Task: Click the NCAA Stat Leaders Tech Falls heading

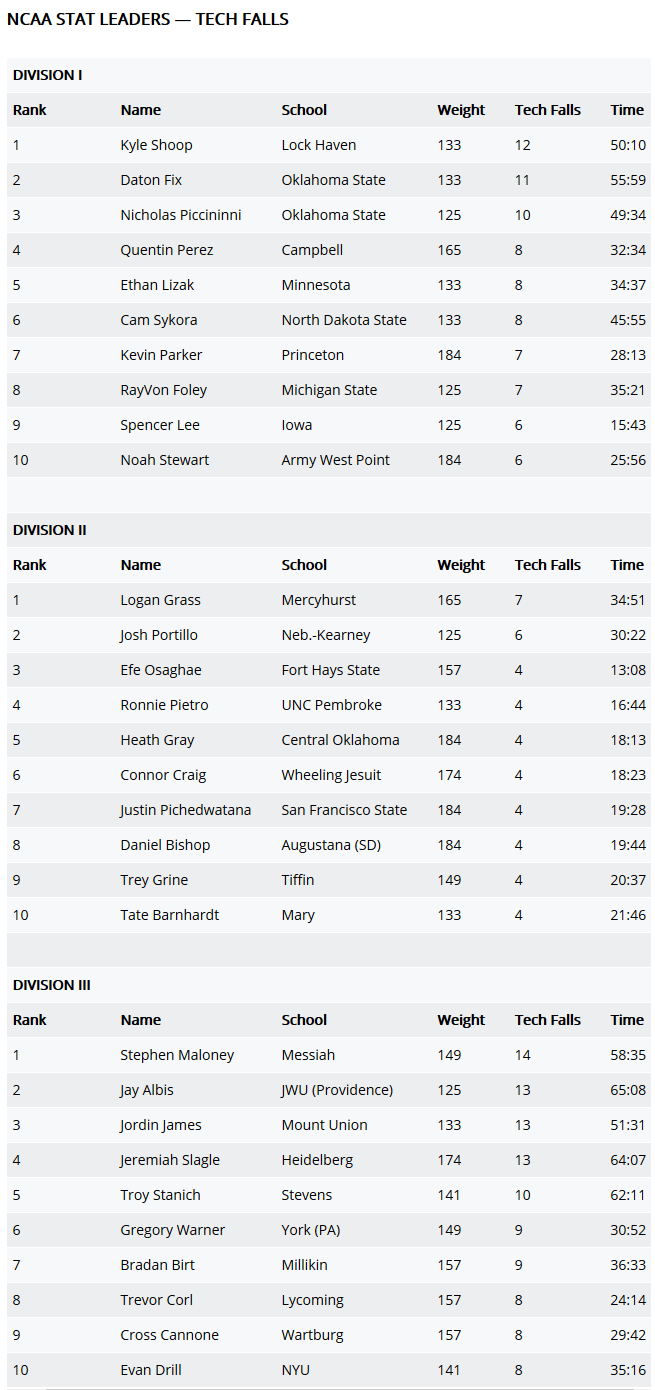Action: (x=148, y=19)
